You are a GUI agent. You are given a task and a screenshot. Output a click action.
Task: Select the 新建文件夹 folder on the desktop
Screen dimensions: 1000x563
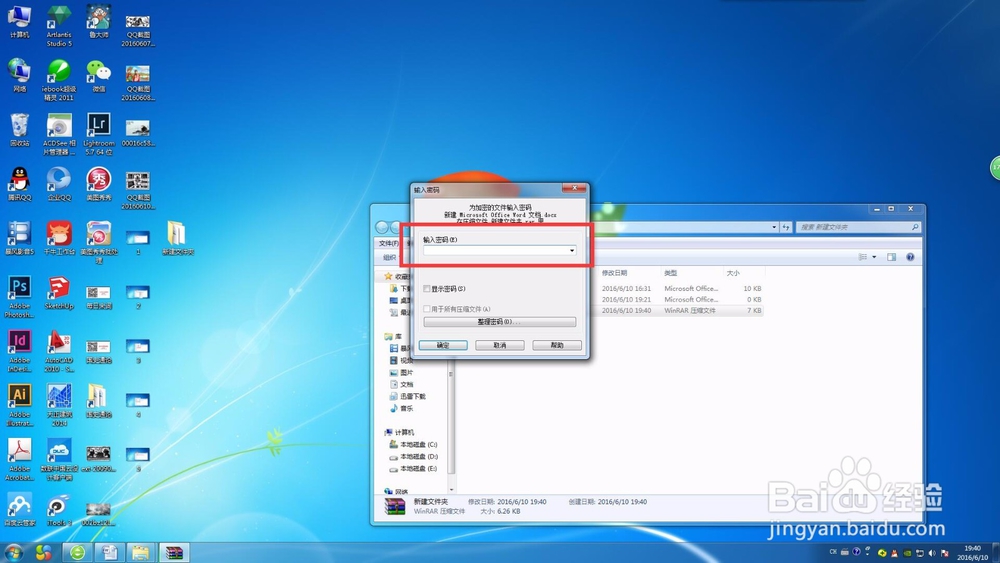click(177, 238)
